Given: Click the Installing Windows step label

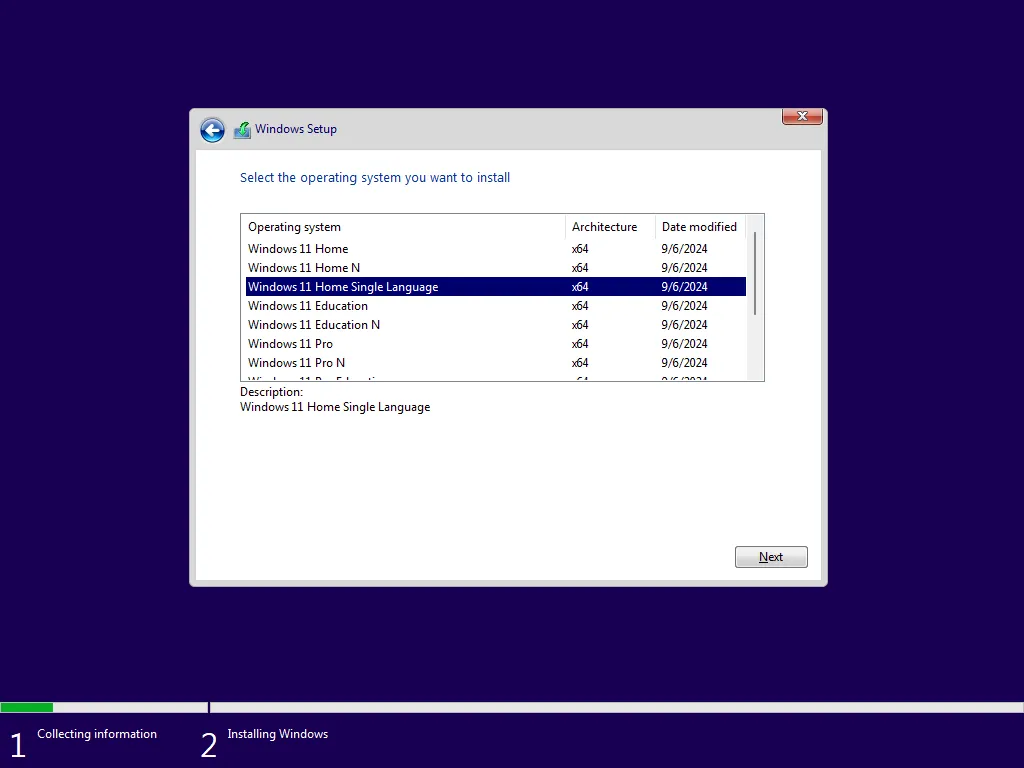Looking at the screenshot, I should click(277, 733).
